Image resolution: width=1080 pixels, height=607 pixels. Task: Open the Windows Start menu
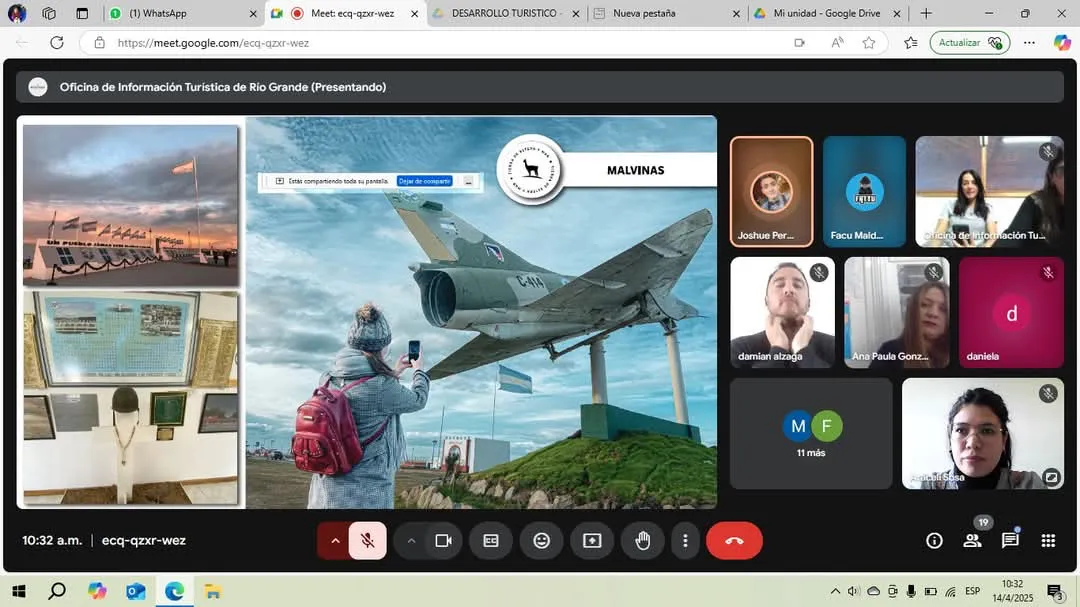pyautogui.click(x=19, y=591)
